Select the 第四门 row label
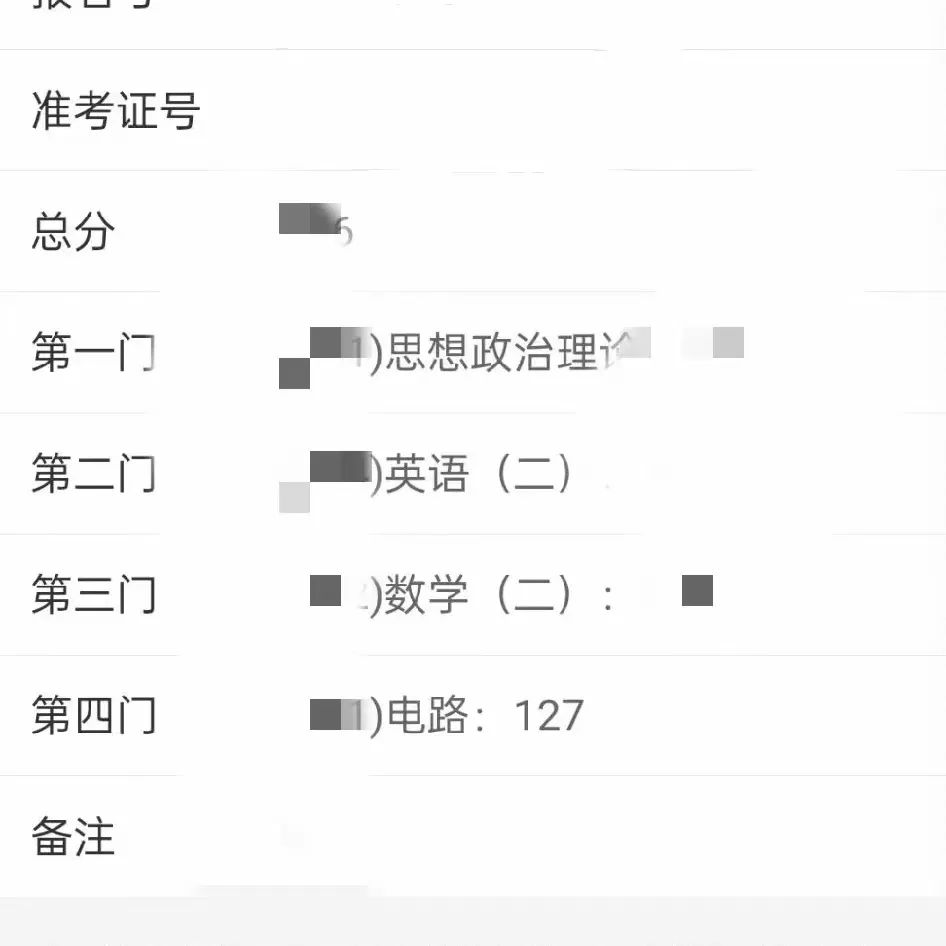This screenshot has width=946, height=946. point(94,716)
